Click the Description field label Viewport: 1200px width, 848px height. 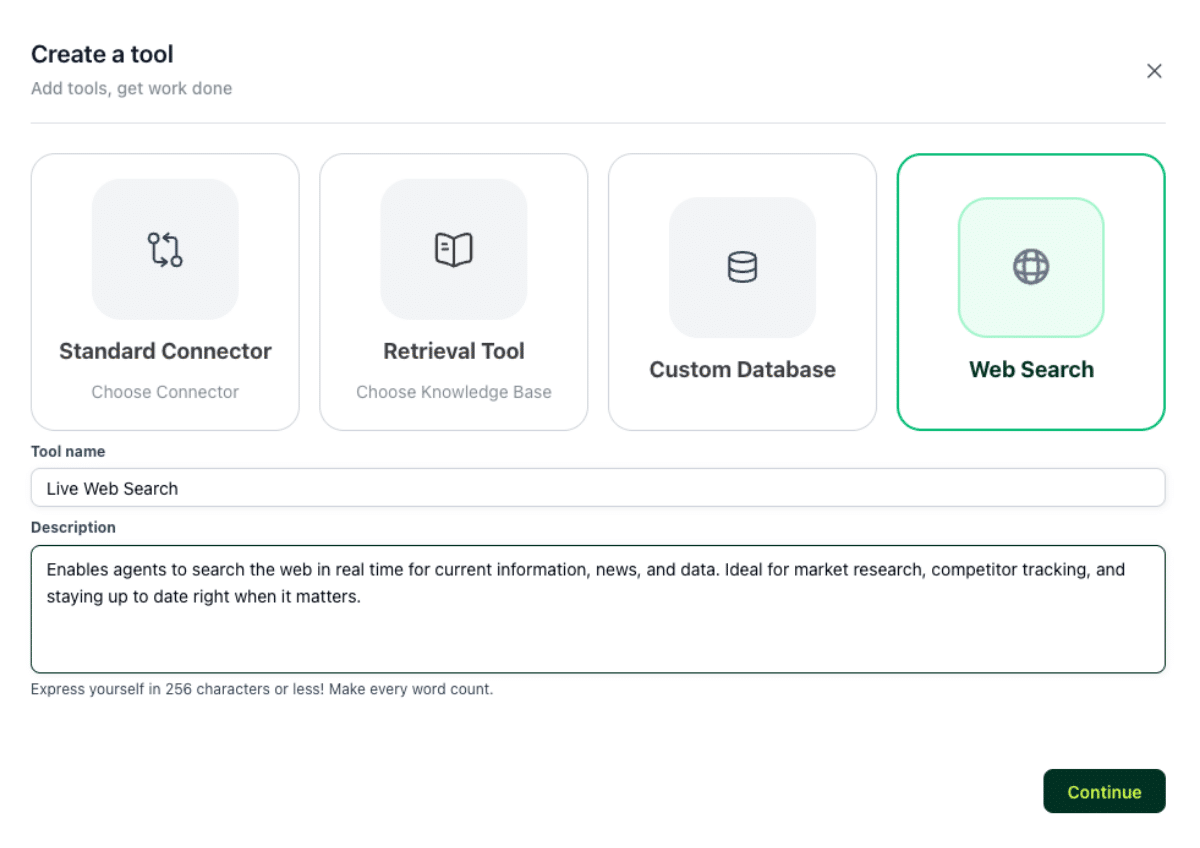[73, 527]
